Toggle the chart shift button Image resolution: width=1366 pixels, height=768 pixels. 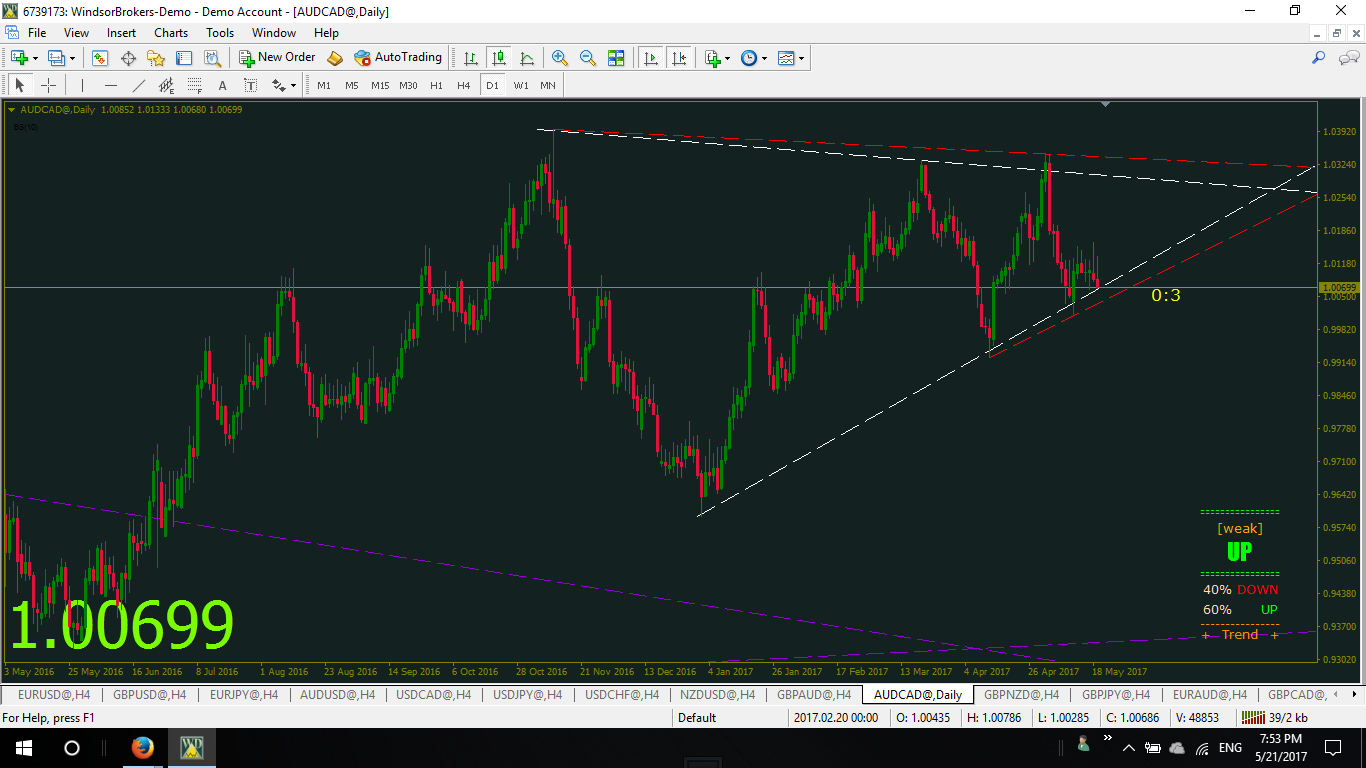point(680,58)
